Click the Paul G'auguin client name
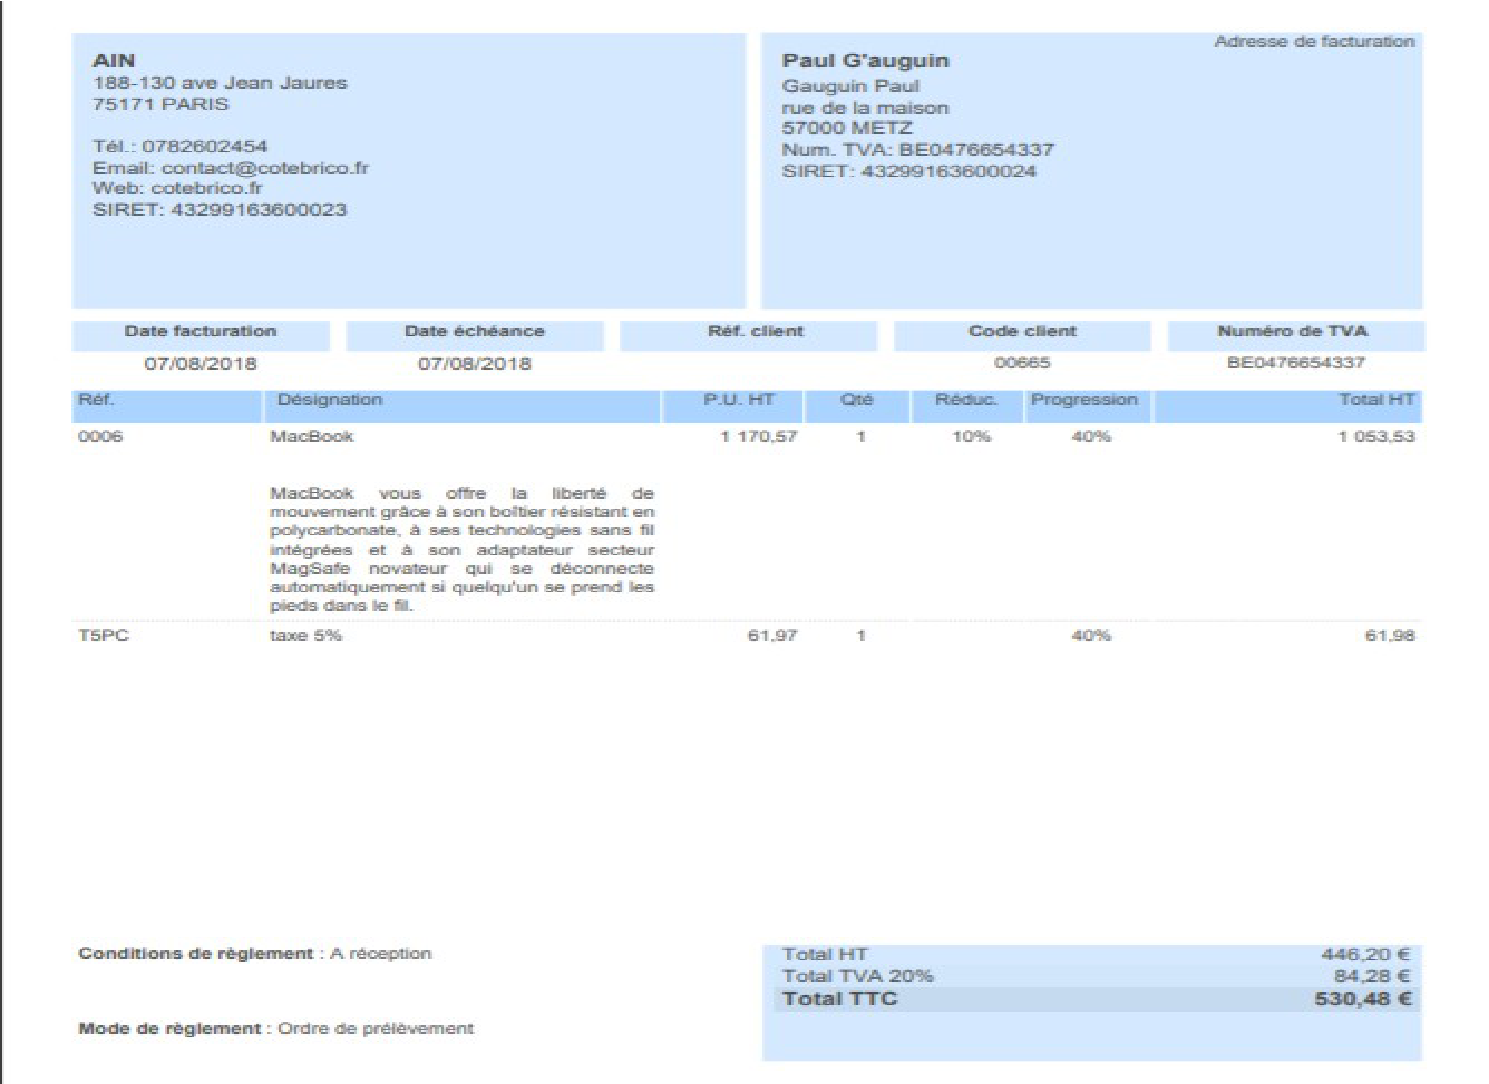Image resolution: width=1489 pixels, height=1084 pixels. coord(865,61)
